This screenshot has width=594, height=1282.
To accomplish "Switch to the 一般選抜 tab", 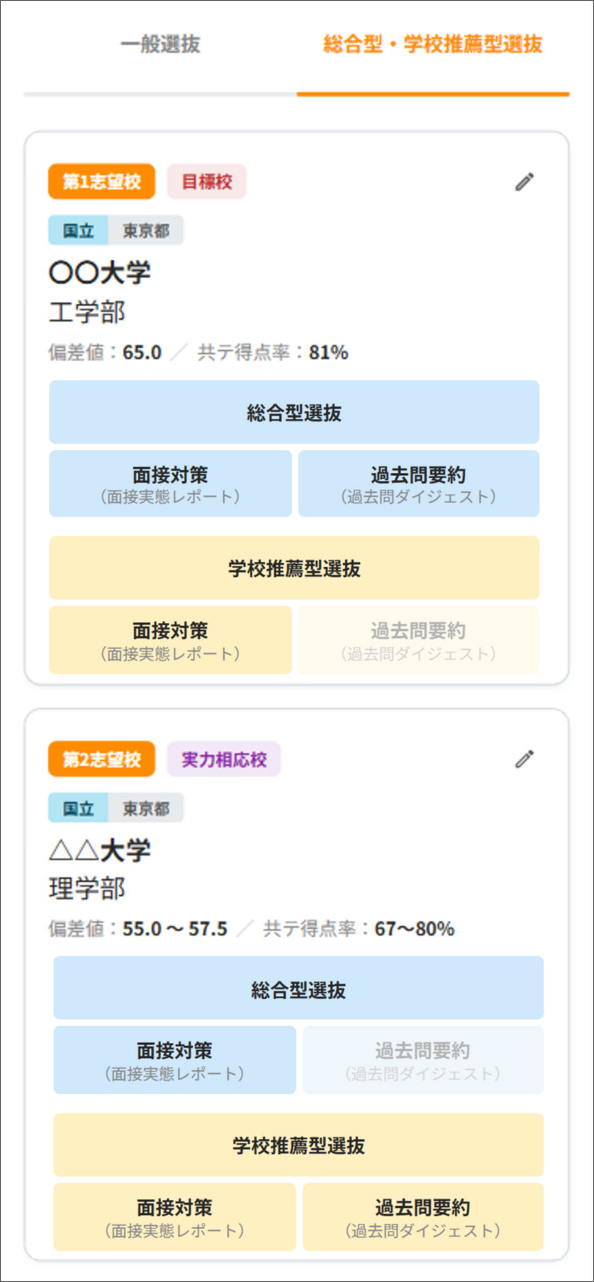I will 160,45.
